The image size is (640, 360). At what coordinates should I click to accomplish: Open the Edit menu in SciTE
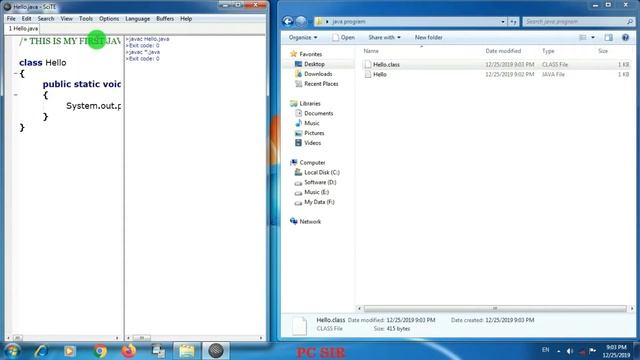27,19
